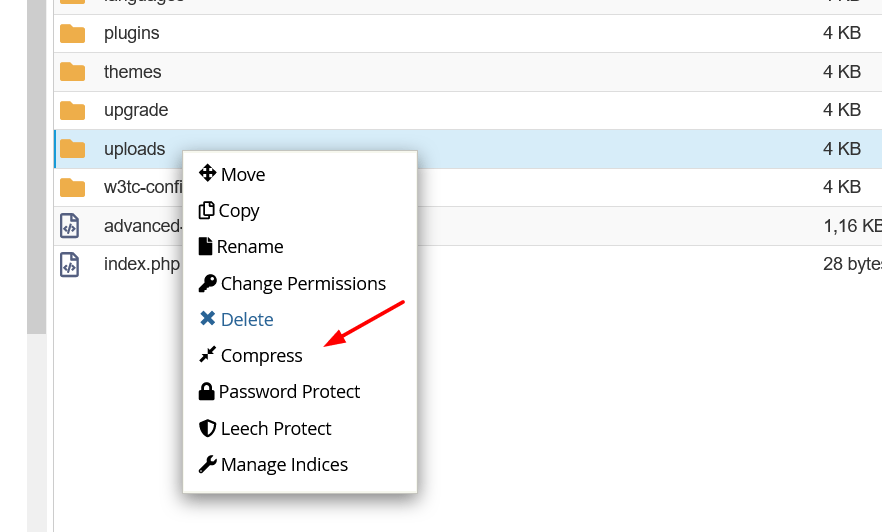Choose Compress from the context menu
This screenshot has width=882, height=532.
pyautogui.click(x=262, y=355)
